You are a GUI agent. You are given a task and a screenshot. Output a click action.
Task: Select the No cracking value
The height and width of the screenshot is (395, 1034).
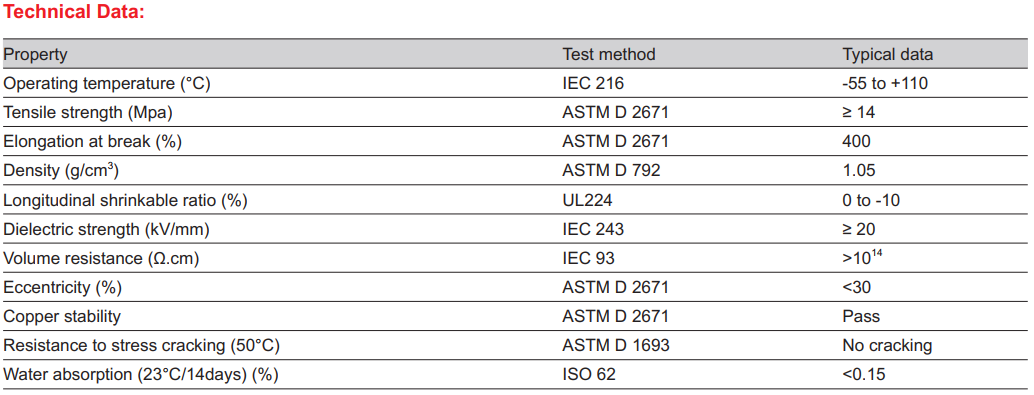coord(888,346)
